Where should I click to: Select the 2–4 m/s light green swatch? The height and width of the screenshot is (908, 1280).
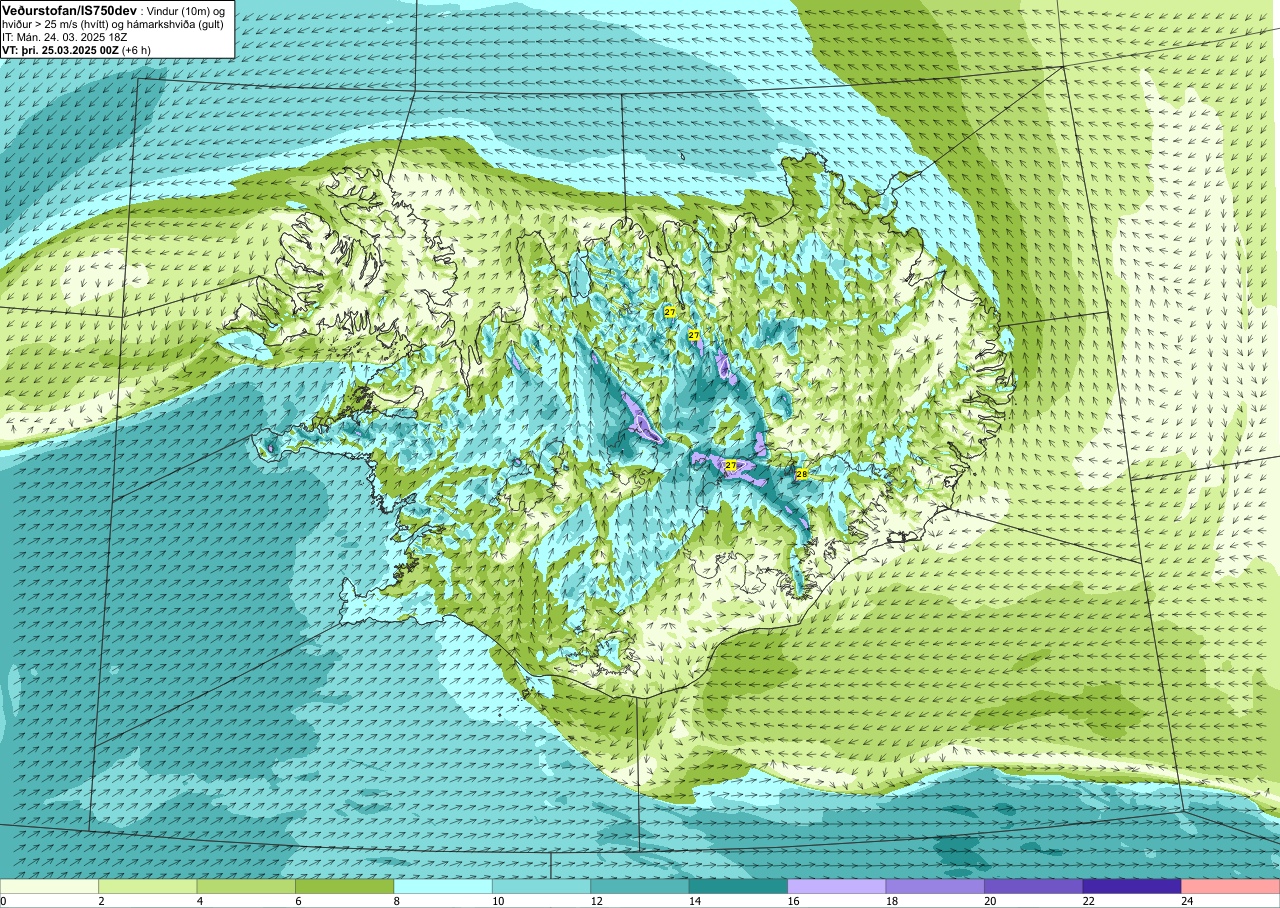[x=148, y=887]
